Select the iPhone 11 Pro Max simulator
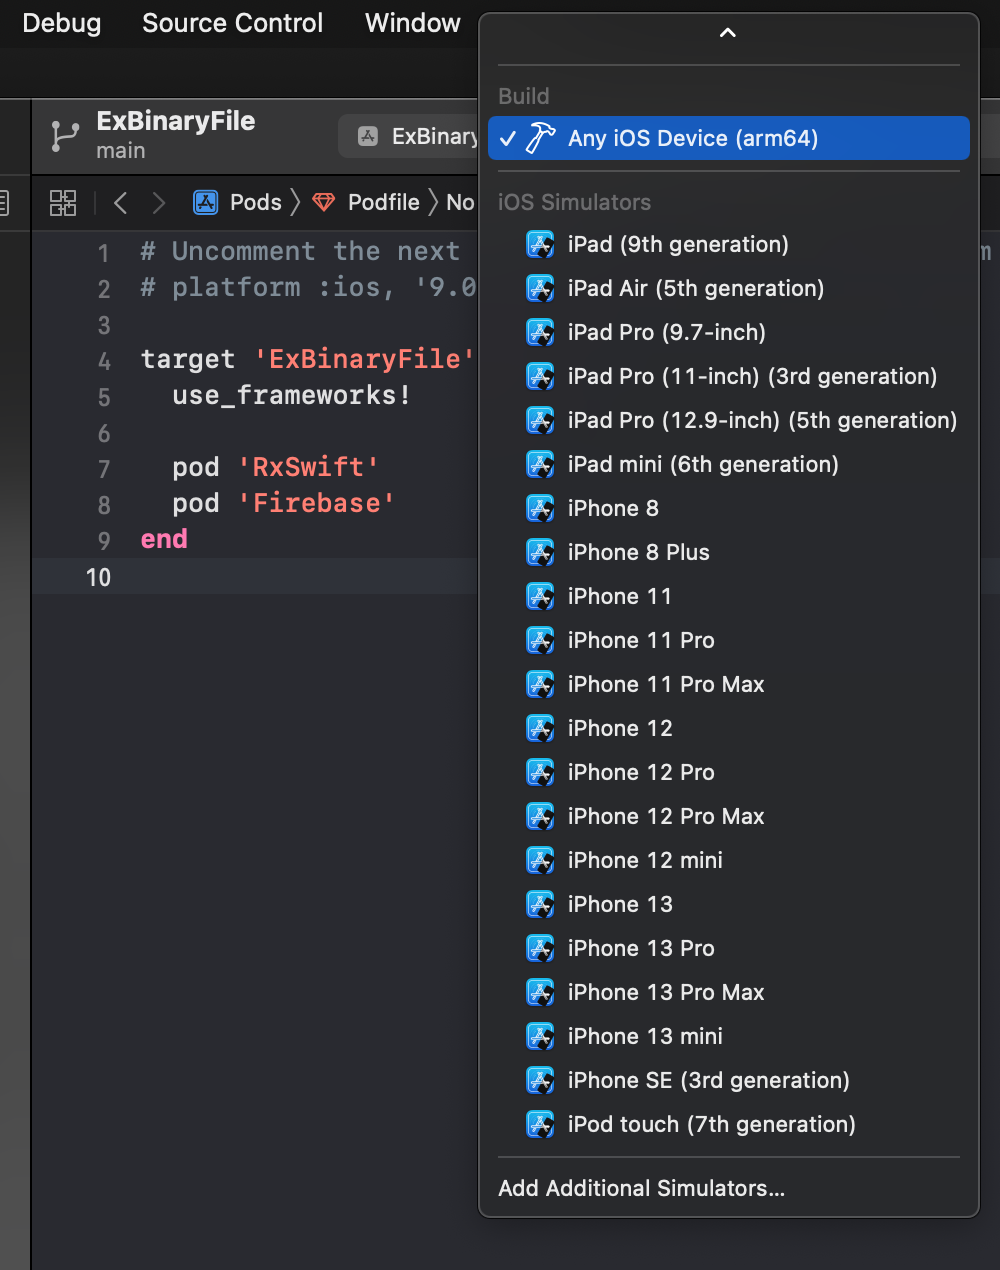The image size is (1000, 1270). tap(729, 684)
